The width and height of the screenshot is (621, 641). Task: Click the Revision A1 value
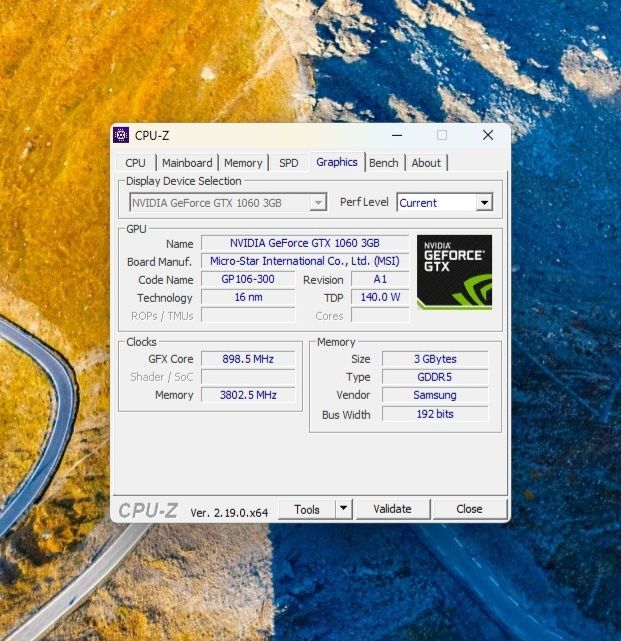coord(380,279)
